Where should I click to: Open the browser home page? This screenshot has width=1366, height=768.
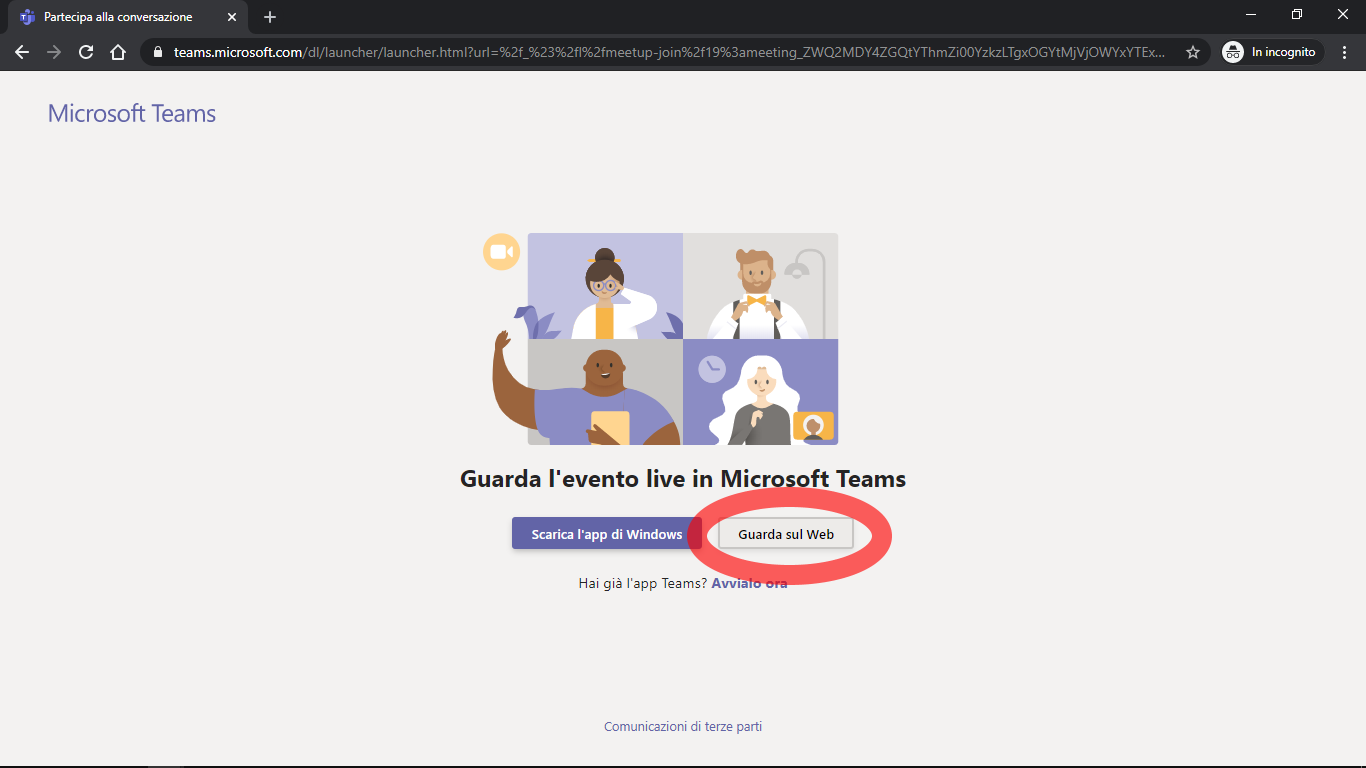point(118,52)
